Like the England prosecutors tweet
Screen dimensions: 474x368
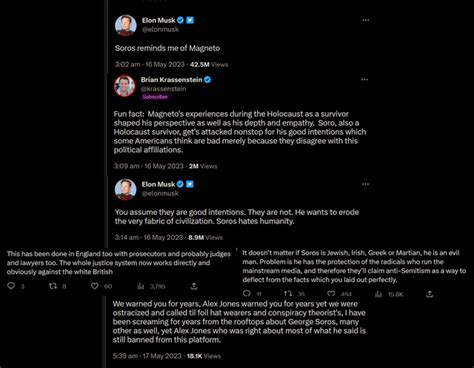[x=95, y=286]
